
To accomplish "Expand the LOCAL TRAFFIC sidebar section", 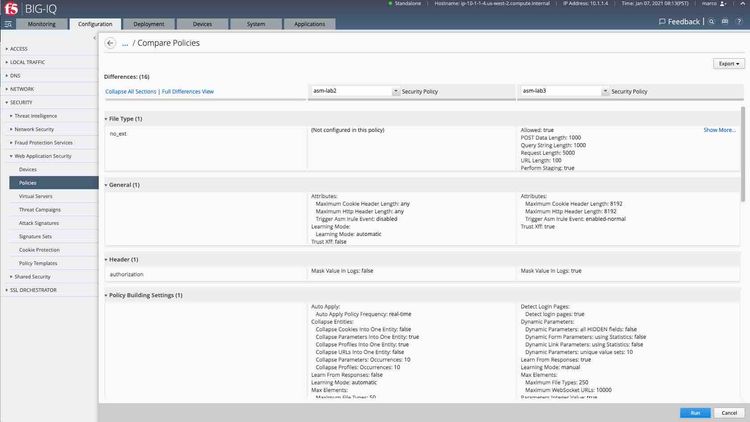I will [27, 62].
